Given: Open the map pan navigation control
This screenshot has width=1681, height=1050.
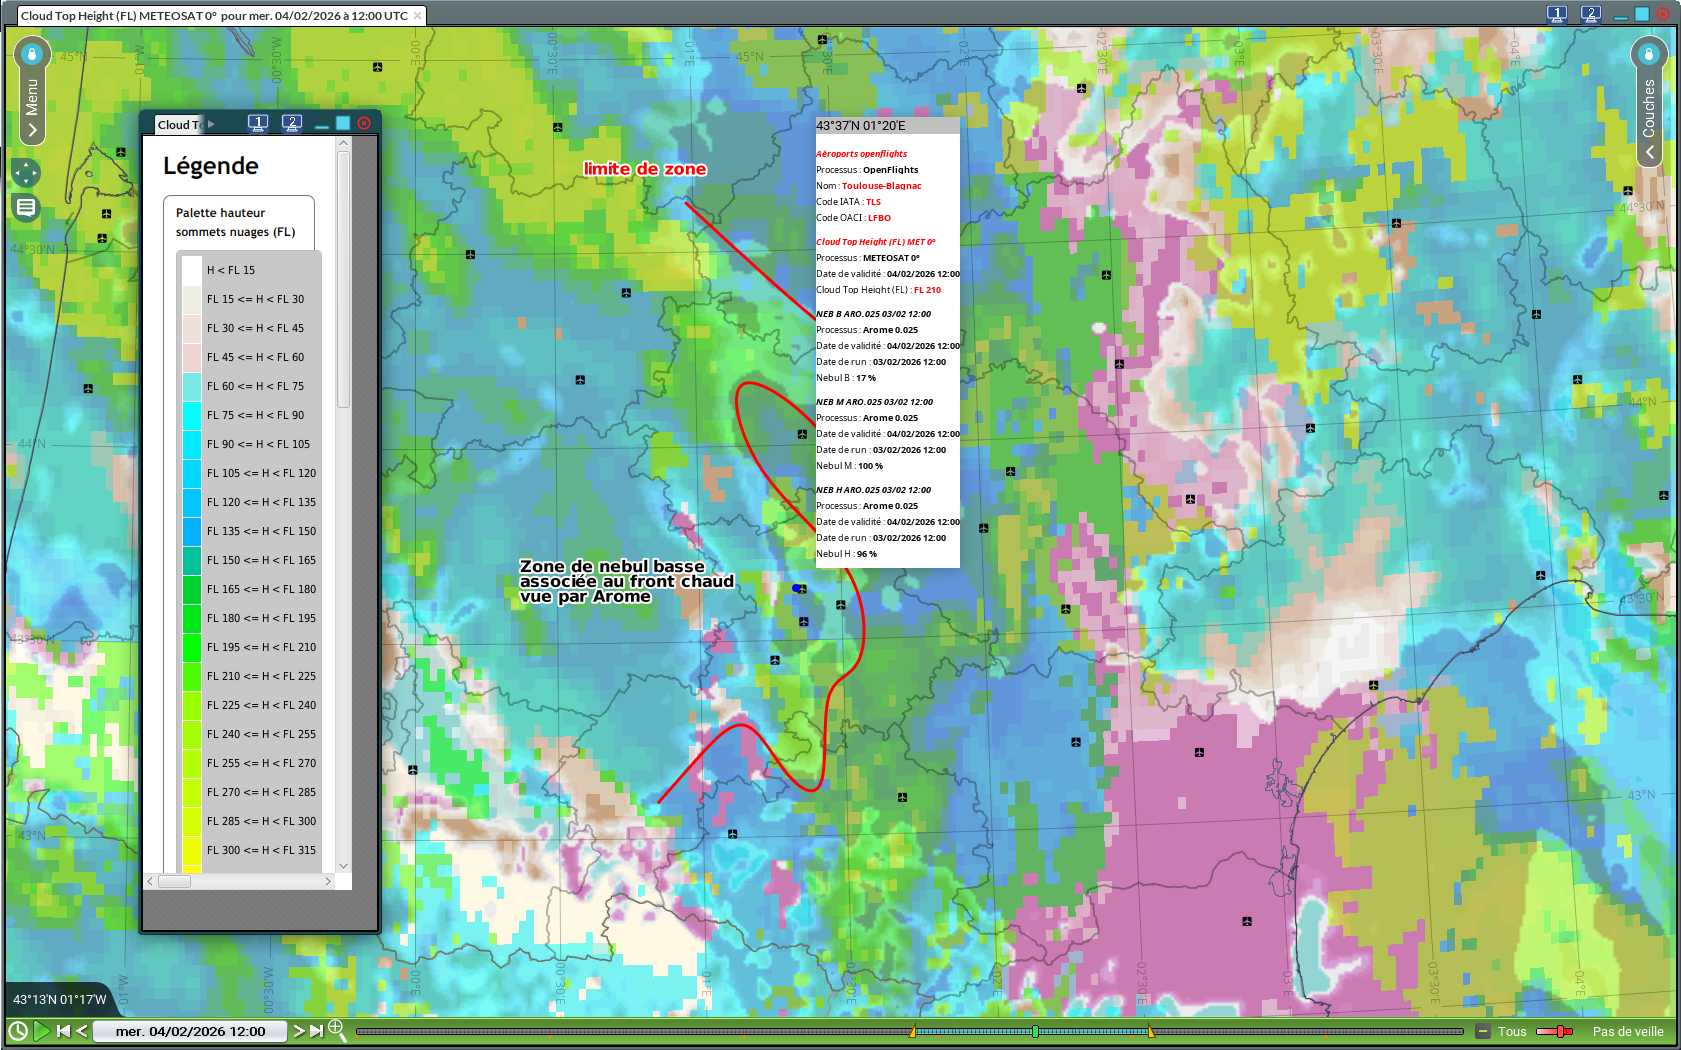Looking at the screenshot, I should [26, 173].
